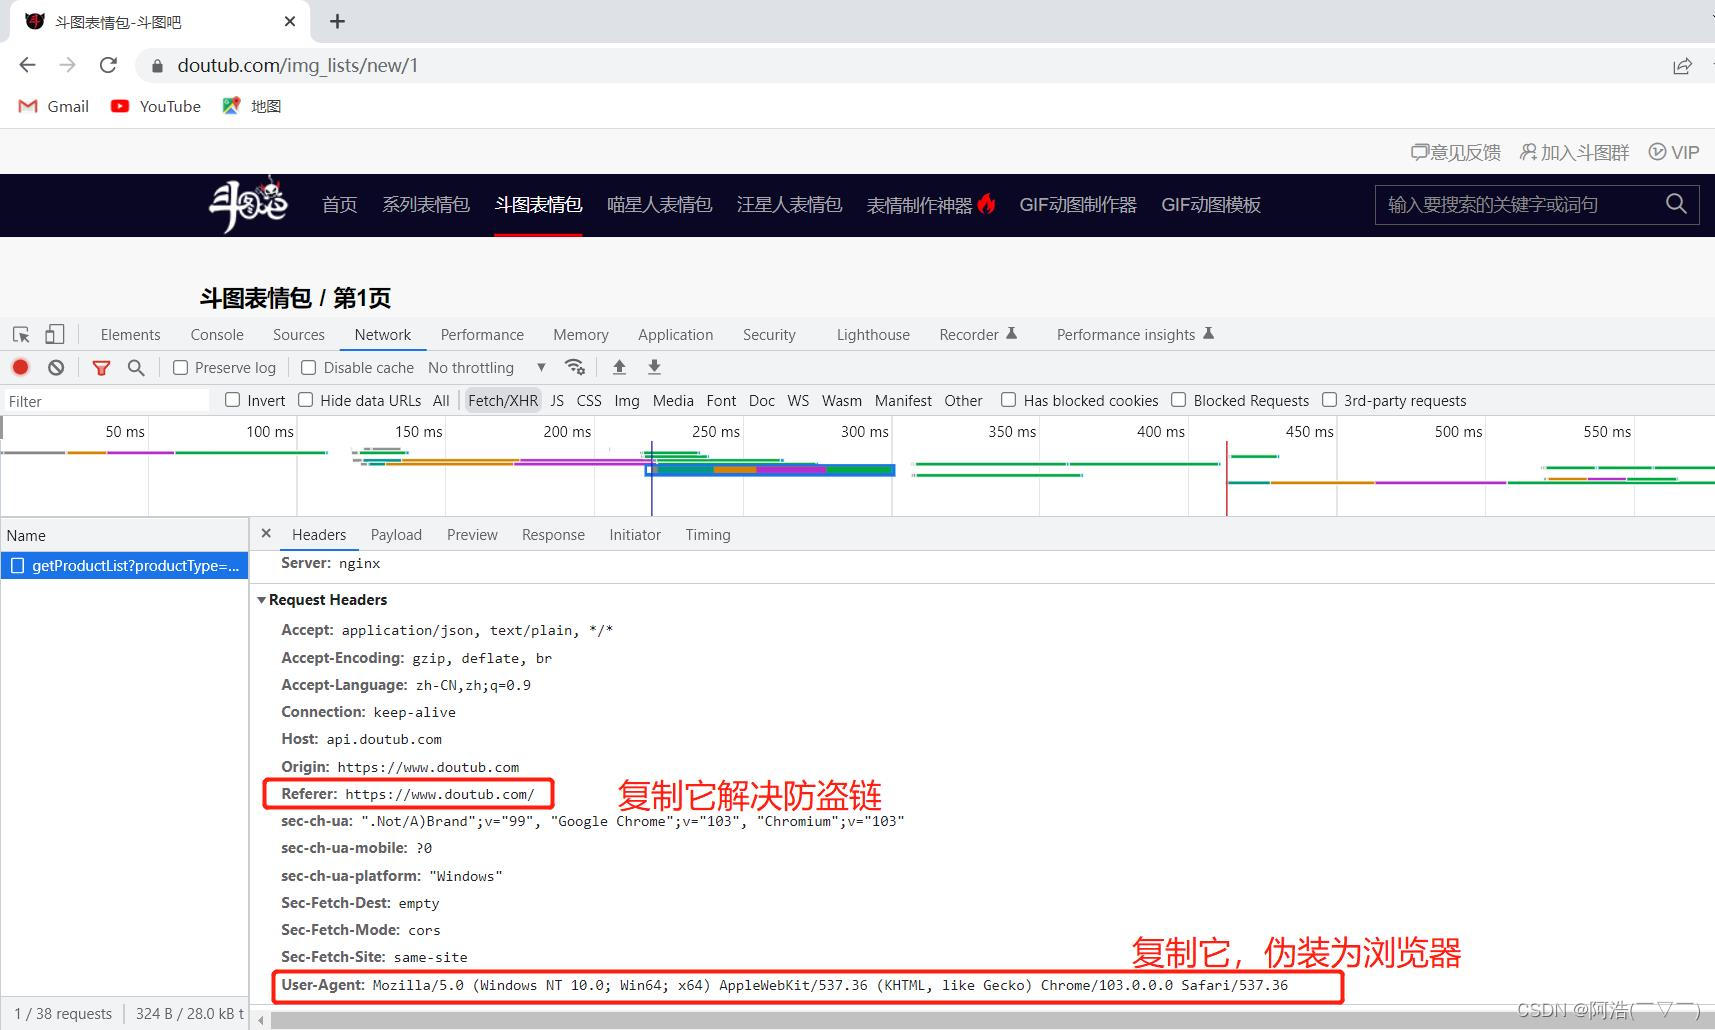
Task: Open 系列表情包 navigation item
Action: click(x=426, y=205)
